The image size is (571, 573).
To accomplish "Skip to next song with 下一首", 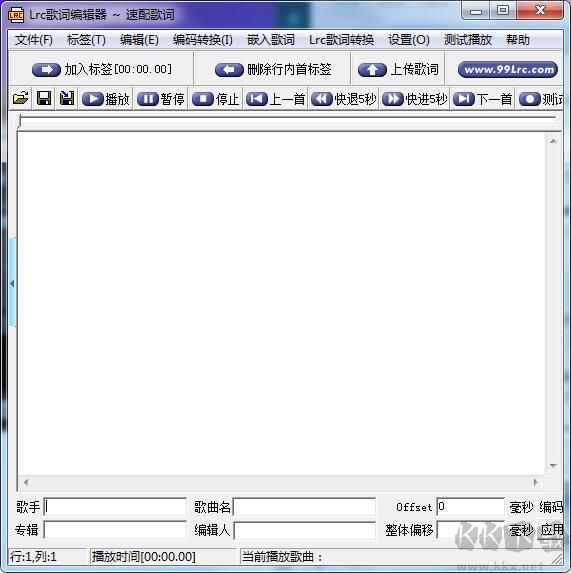I will pyautogui.click(x=483, y=99).
